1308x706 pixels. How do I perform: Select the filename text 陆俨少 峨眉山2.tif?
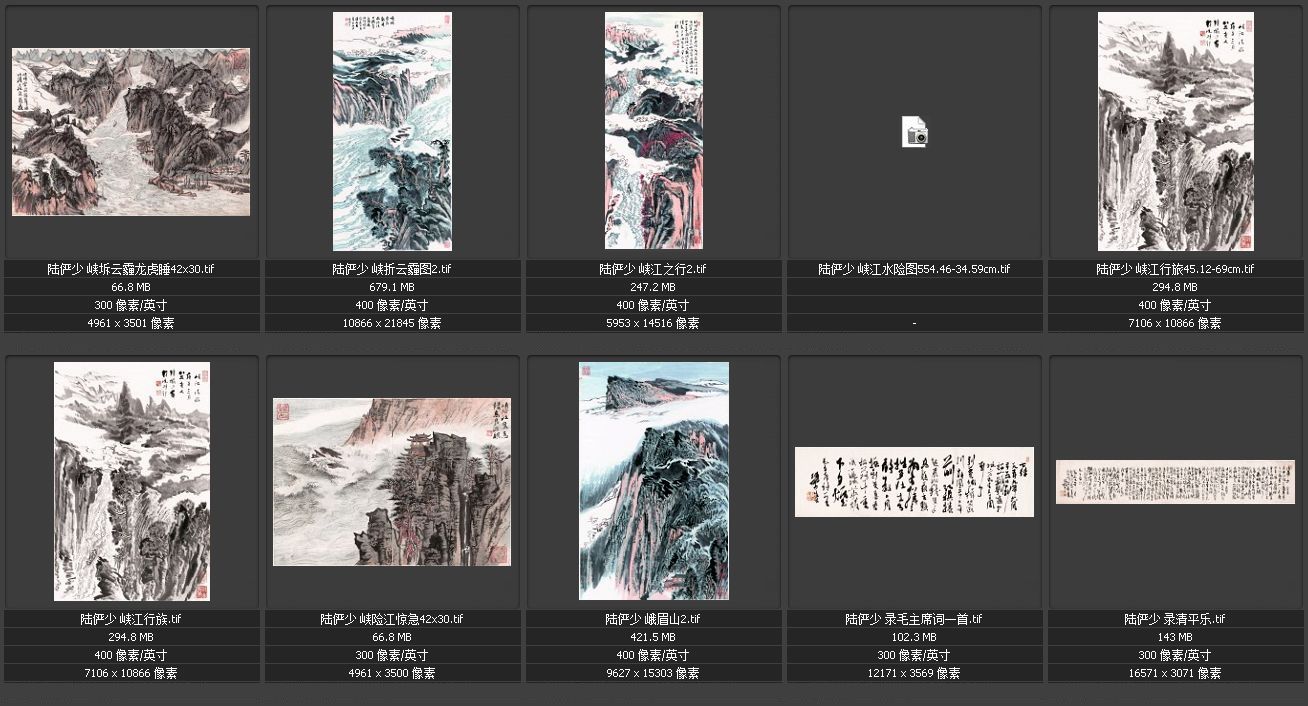[653, 619]
